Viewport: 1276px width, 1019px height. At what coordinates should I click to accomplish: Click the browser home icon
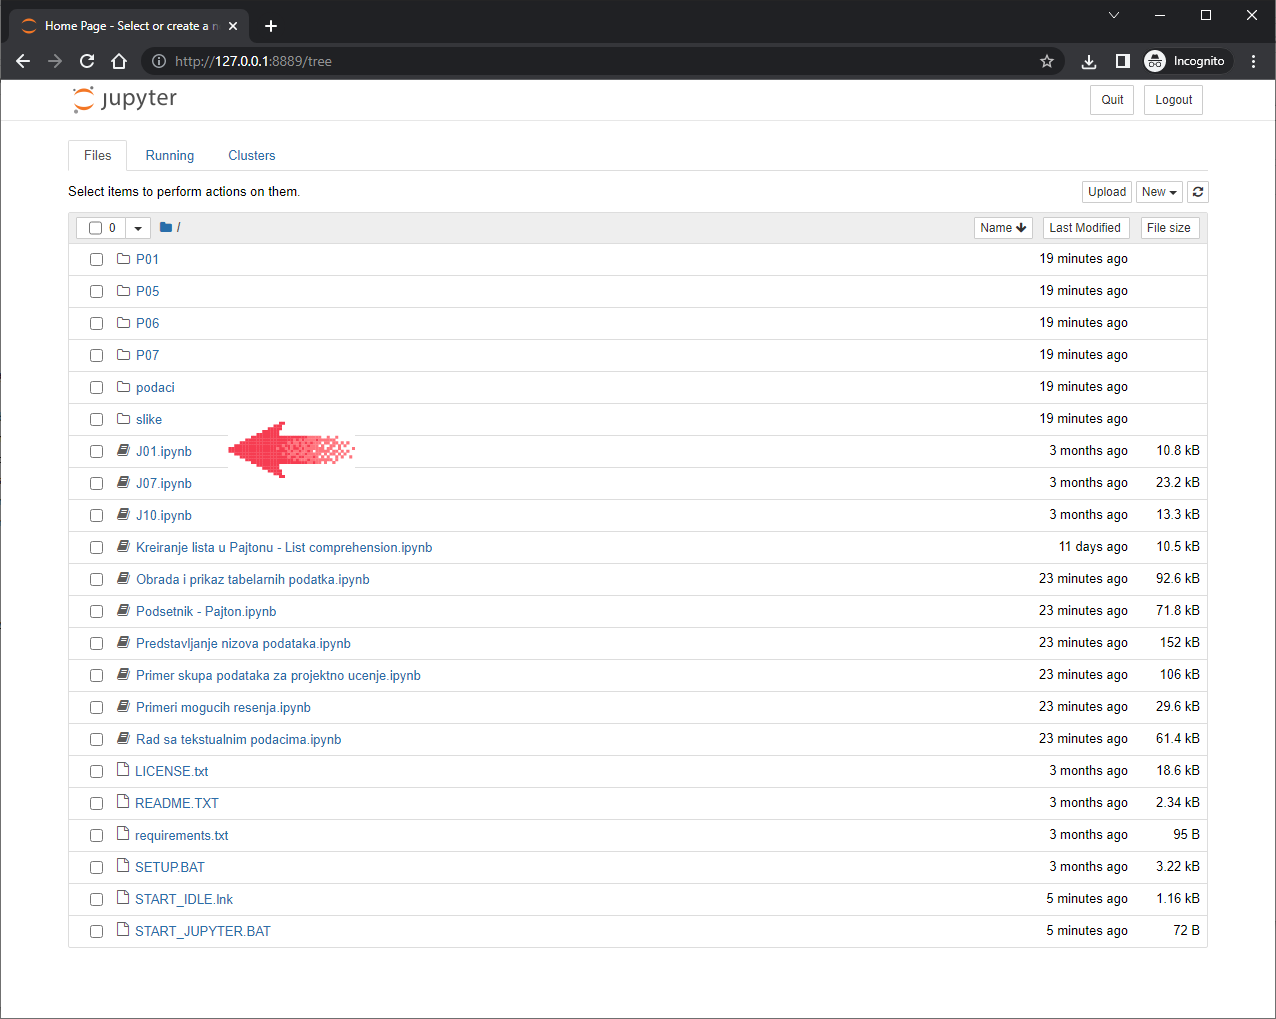click(x=119, y=61)
